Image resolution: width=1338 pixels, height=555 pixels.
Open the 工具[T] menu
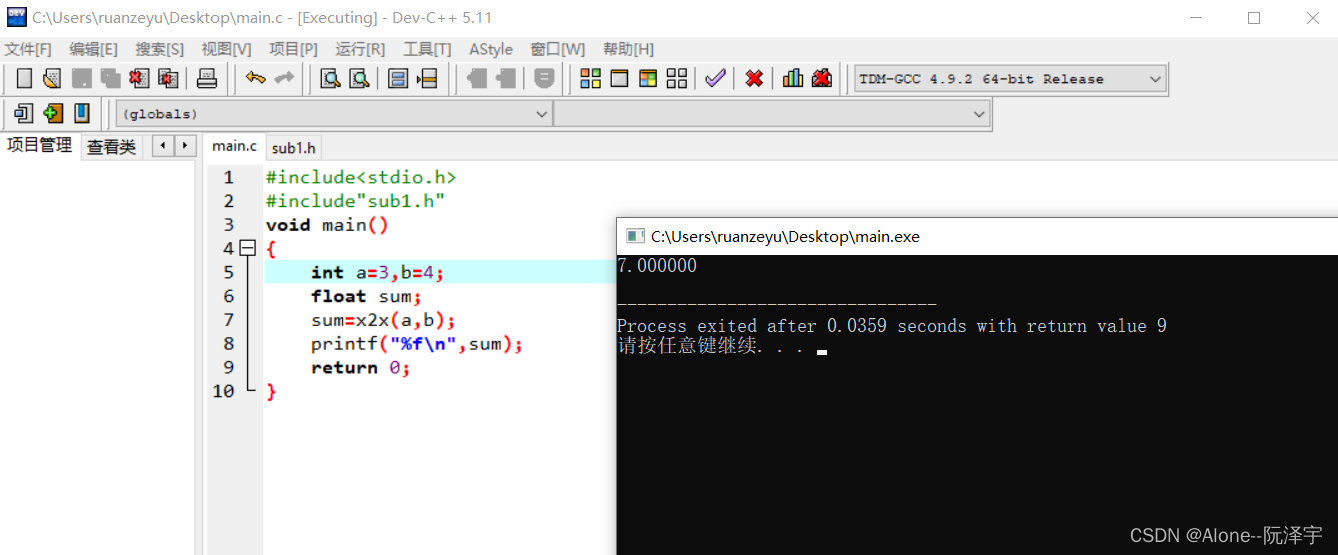coord(427,49)
